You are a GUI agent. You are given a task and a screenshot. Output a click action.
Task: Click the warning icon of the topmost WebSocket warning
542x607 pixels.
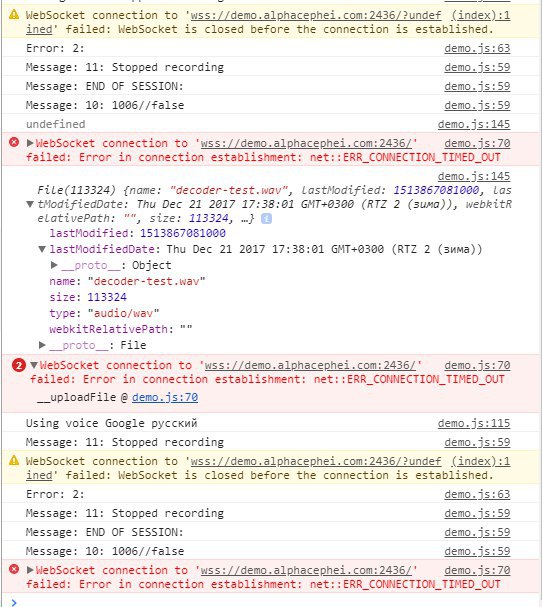coord(14,15)
